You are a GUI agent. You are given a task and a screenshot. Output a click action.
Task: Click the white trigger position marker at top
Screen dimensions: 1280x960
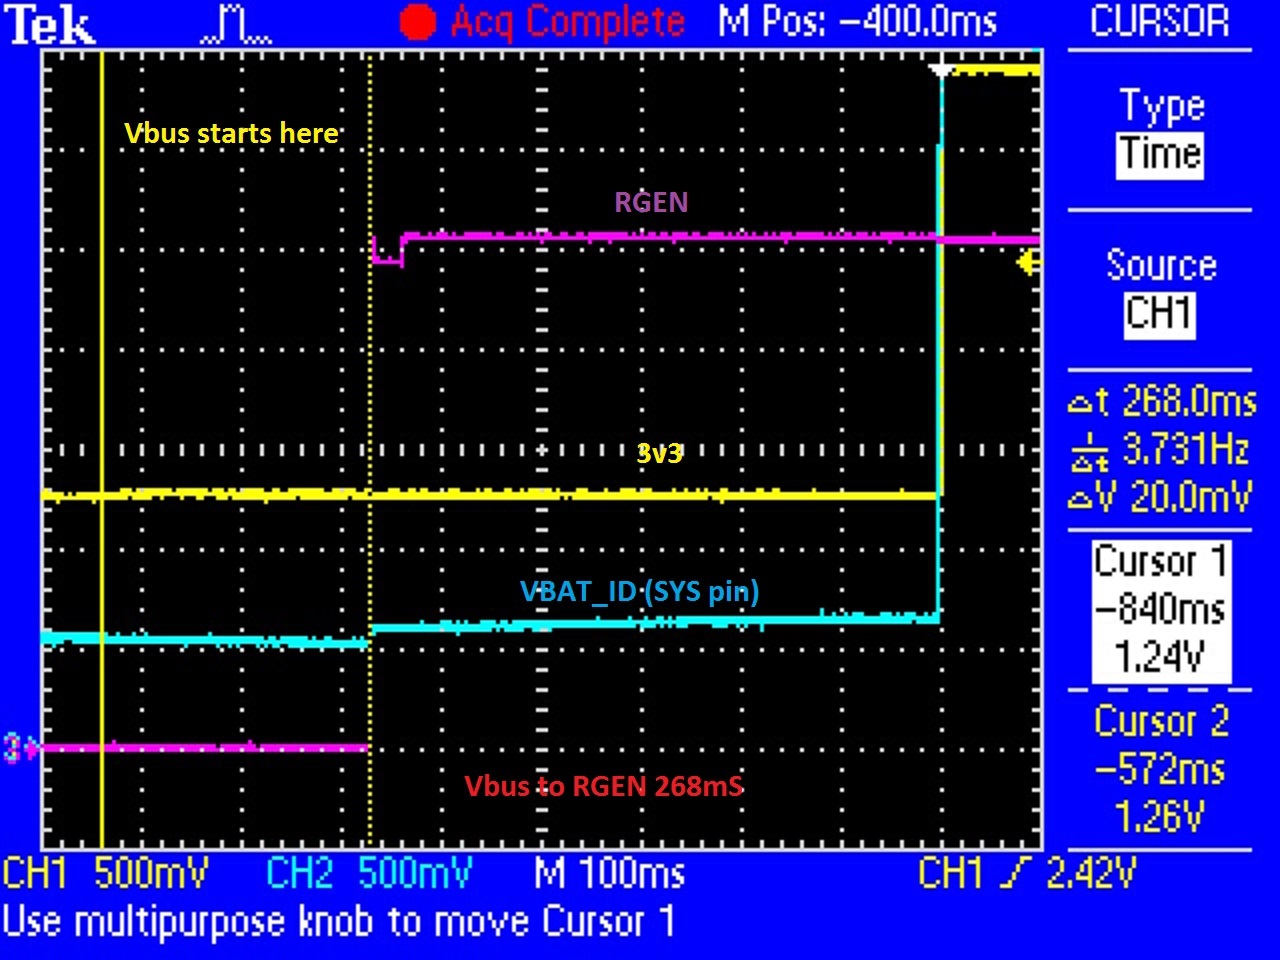941,70
